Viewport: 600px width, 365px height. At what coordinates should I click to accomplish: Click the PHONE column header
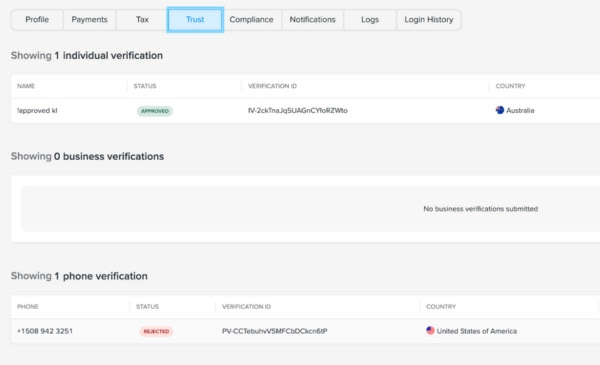28,306
